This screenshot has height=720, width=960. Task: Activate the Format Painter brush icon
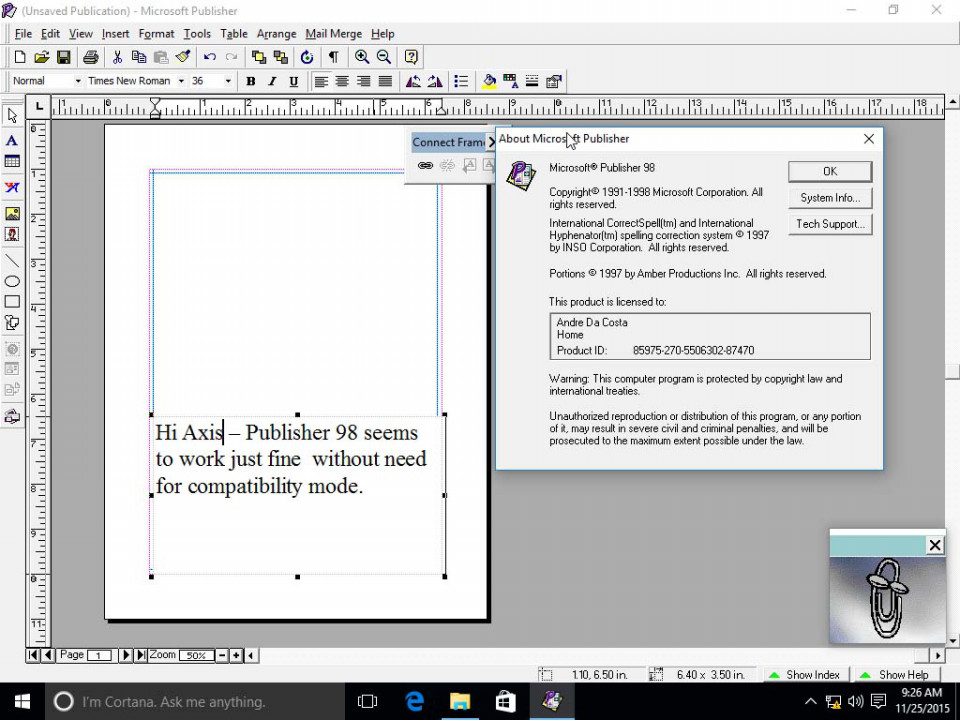[183, 58]
